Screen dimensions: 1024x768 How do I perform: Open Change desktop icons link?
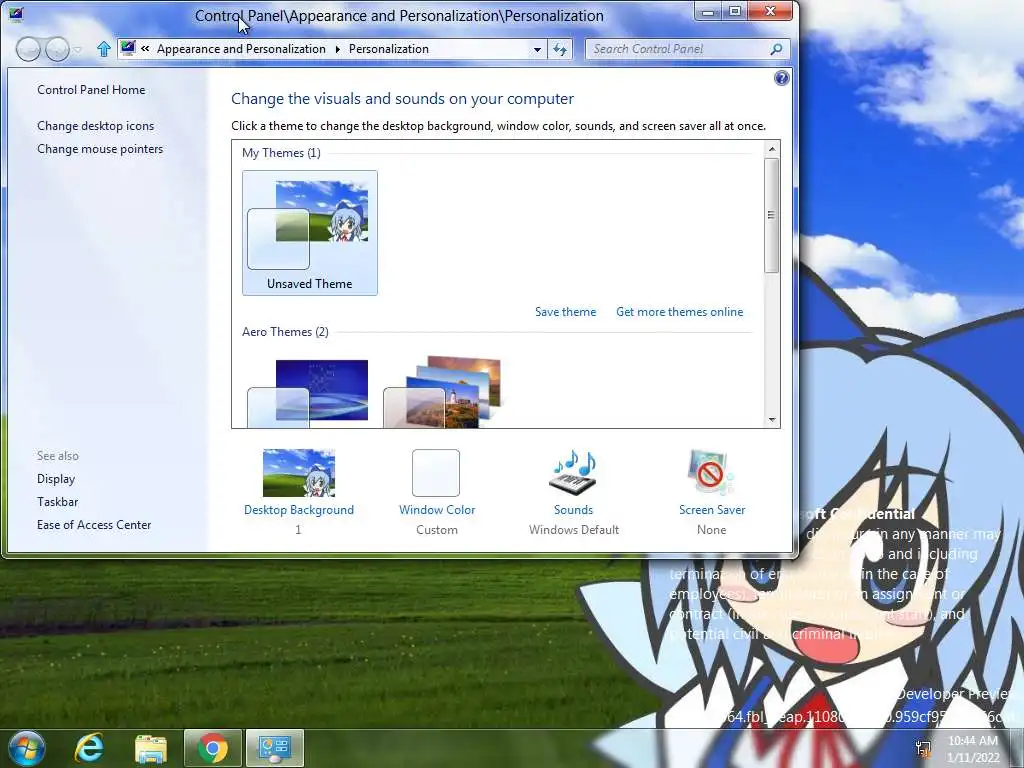tap(95, 126)
